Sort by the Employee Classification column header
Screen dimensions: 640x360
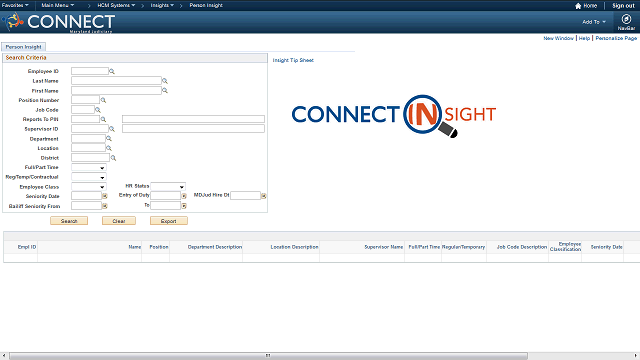565,247
